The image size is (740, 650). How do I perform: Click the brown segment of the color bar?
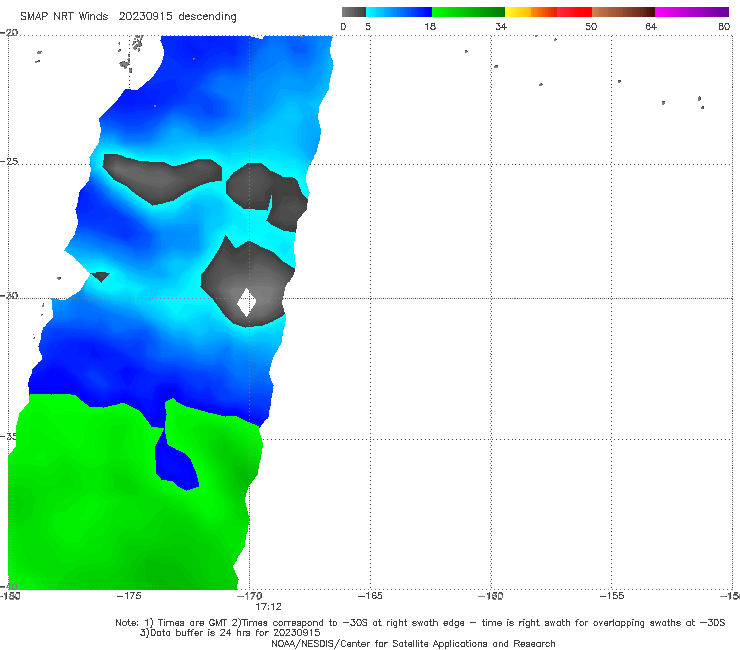[623, 12]
